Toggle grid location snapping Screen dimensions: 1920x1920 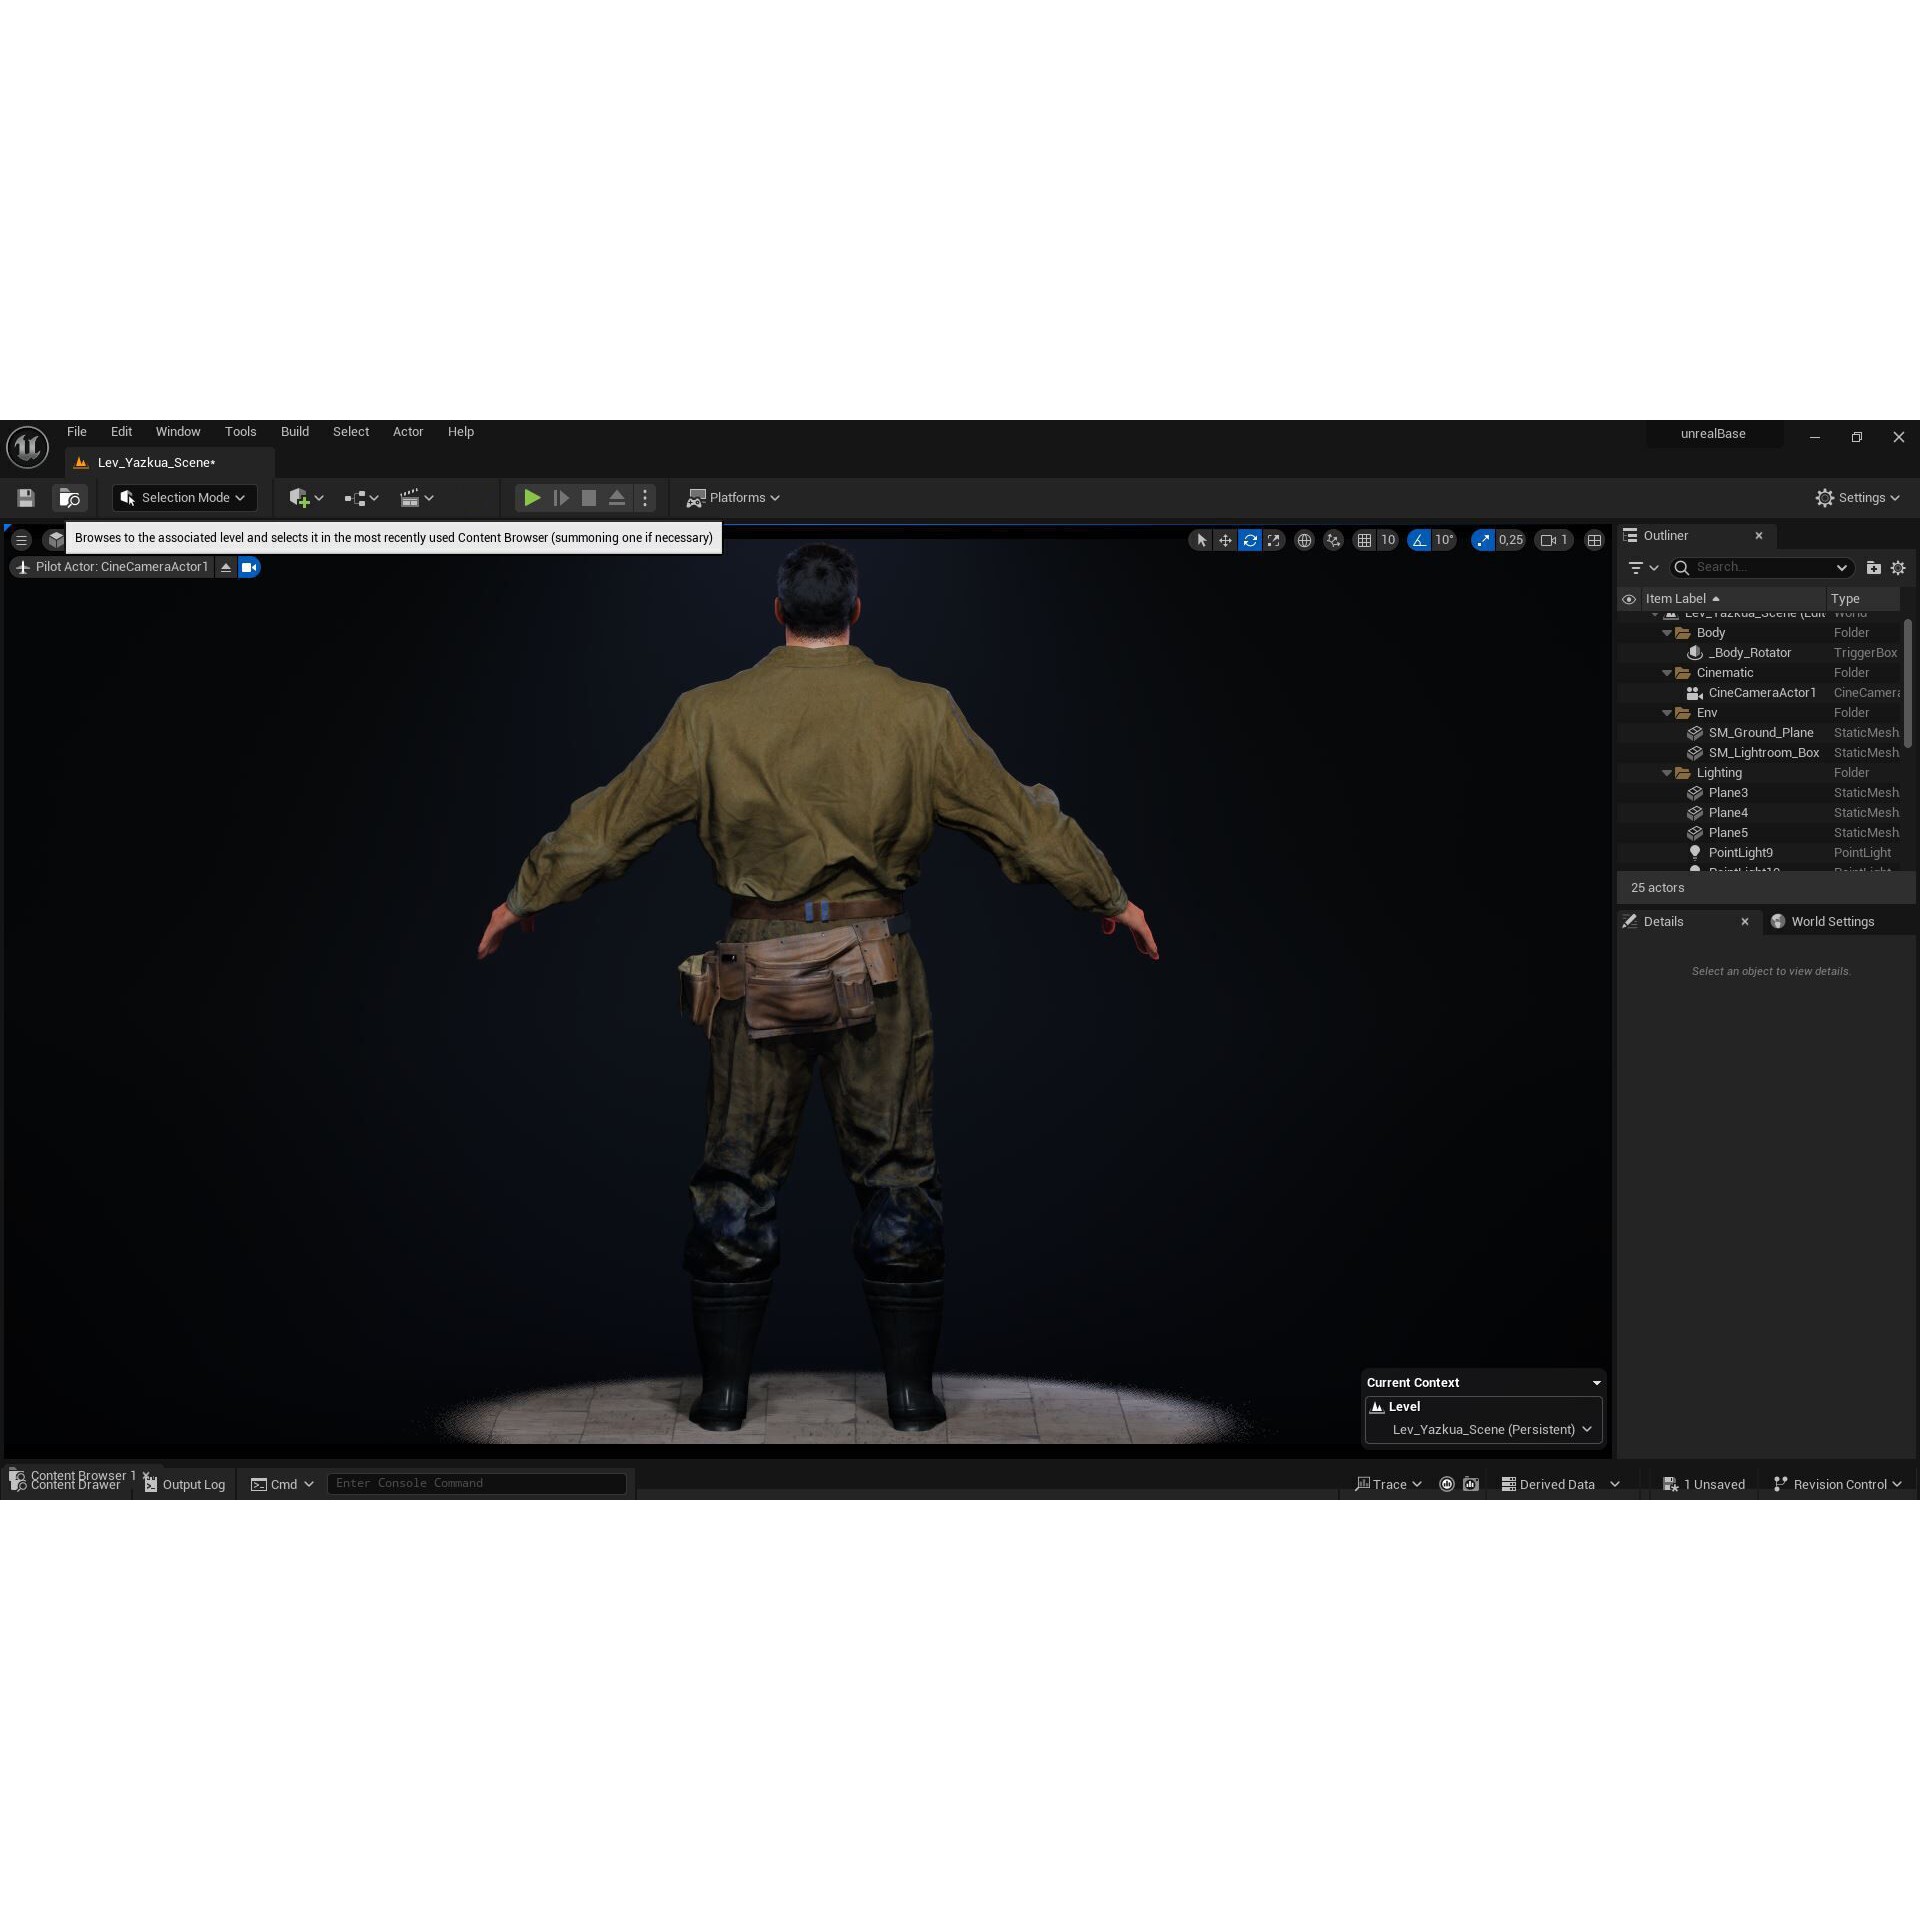pyautogui.click(x=1364, y=540)
